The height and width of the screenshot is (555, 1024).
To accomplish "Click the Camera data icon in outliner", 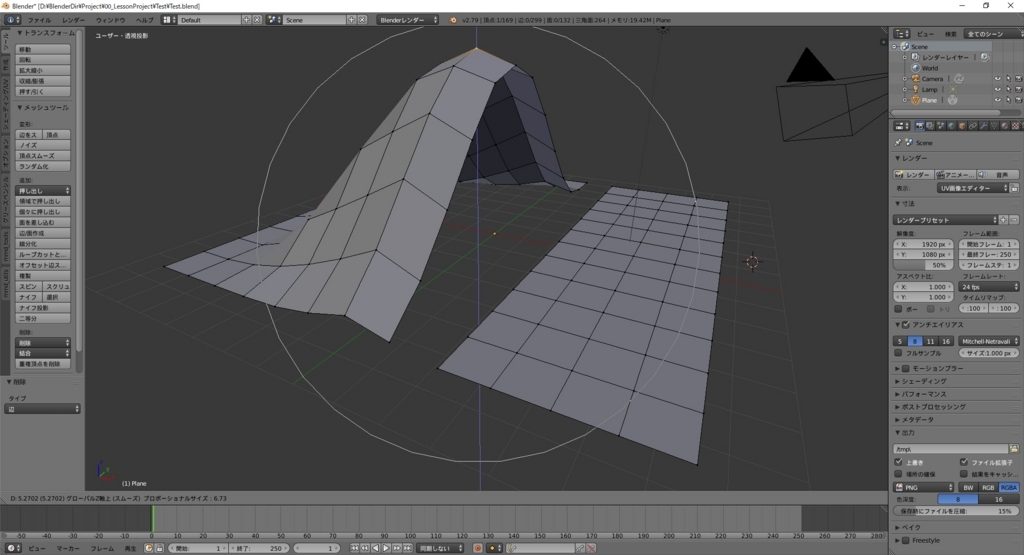I will (x=959, y=78).
